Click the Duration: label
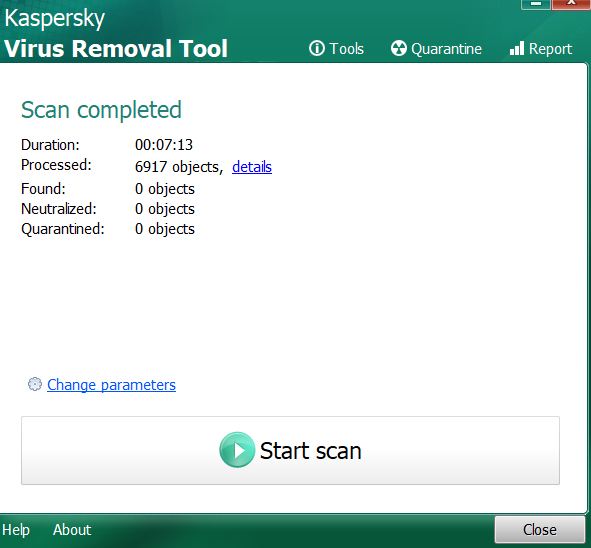The height and width of the screenshot is (548, 591). pyautogui.click(x=51, y=145)
